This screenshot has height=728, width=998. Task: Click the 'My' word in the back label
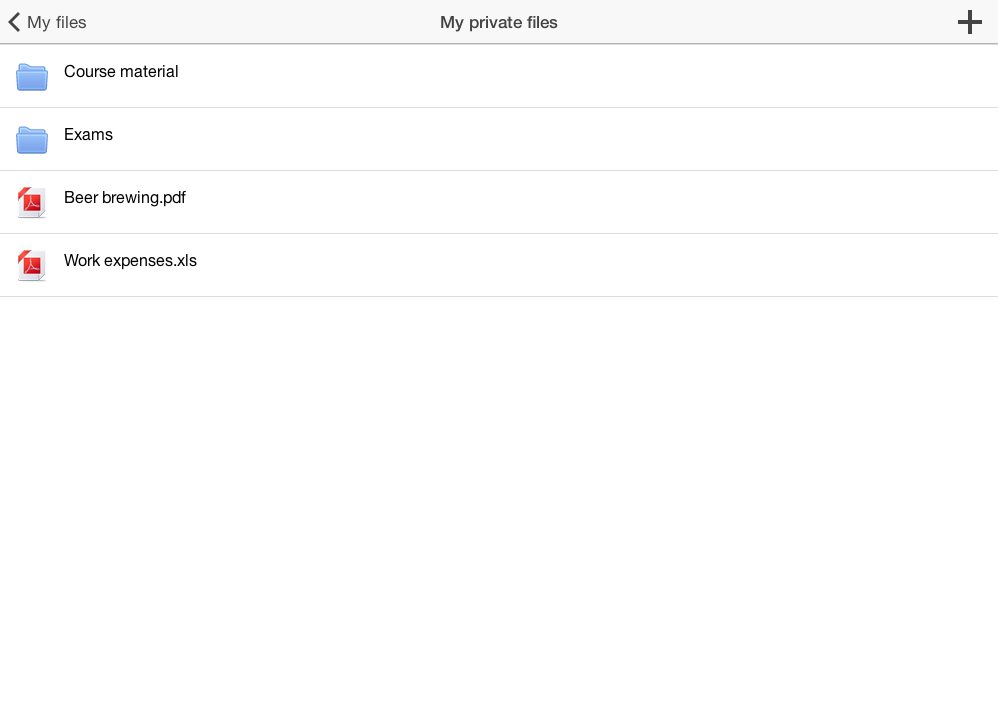pos(38,23)
